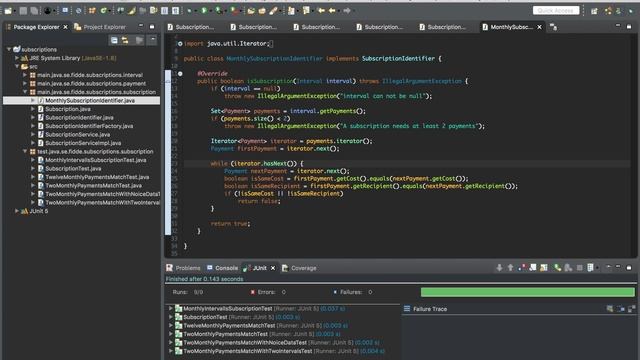Go to last edit location arrow
The image size is (640, 360).
(322, 11)
